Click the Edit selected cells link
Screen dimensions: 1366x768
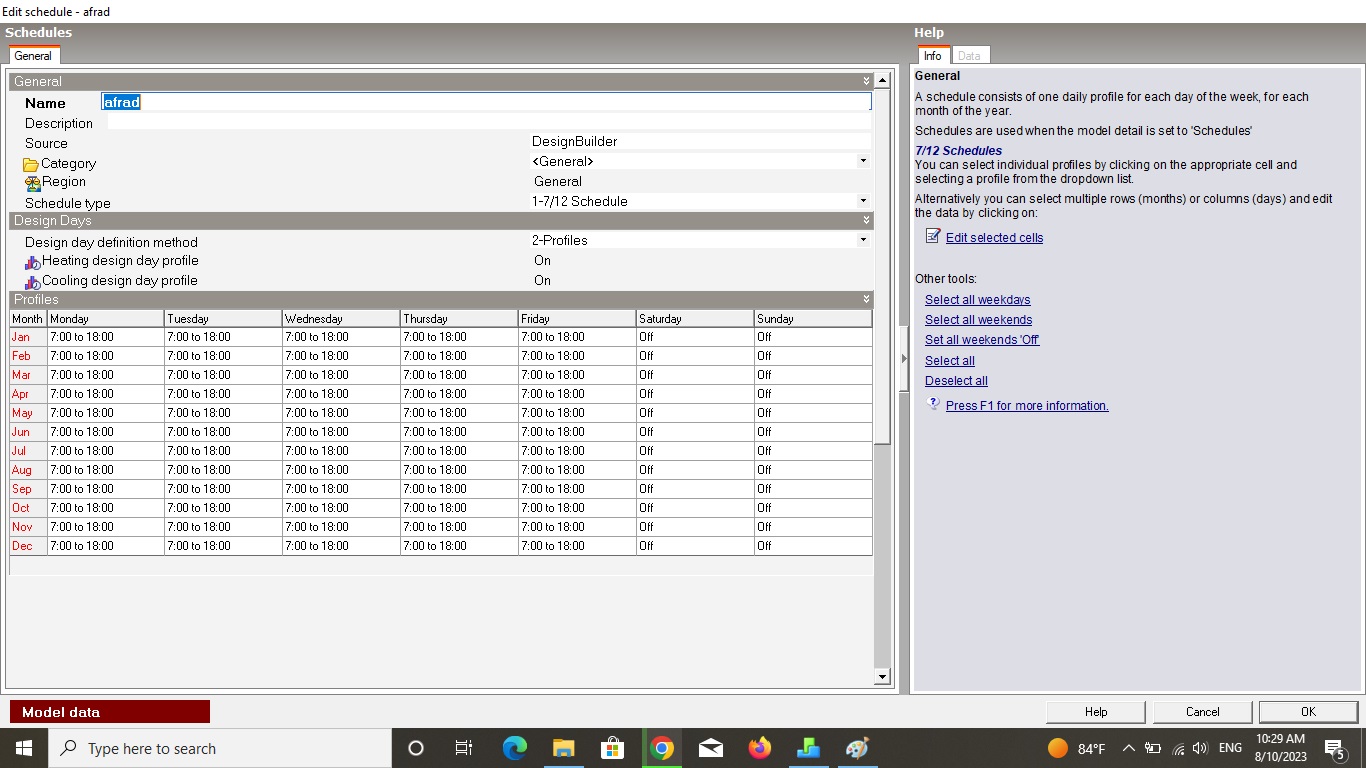tap(994, 238)
